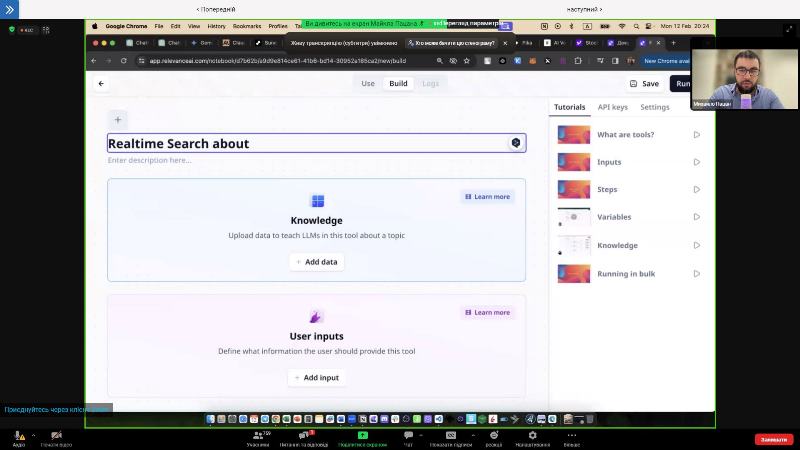Click the Knowledge grid icon
800x450 pixels.
click(x=317, y=201)
